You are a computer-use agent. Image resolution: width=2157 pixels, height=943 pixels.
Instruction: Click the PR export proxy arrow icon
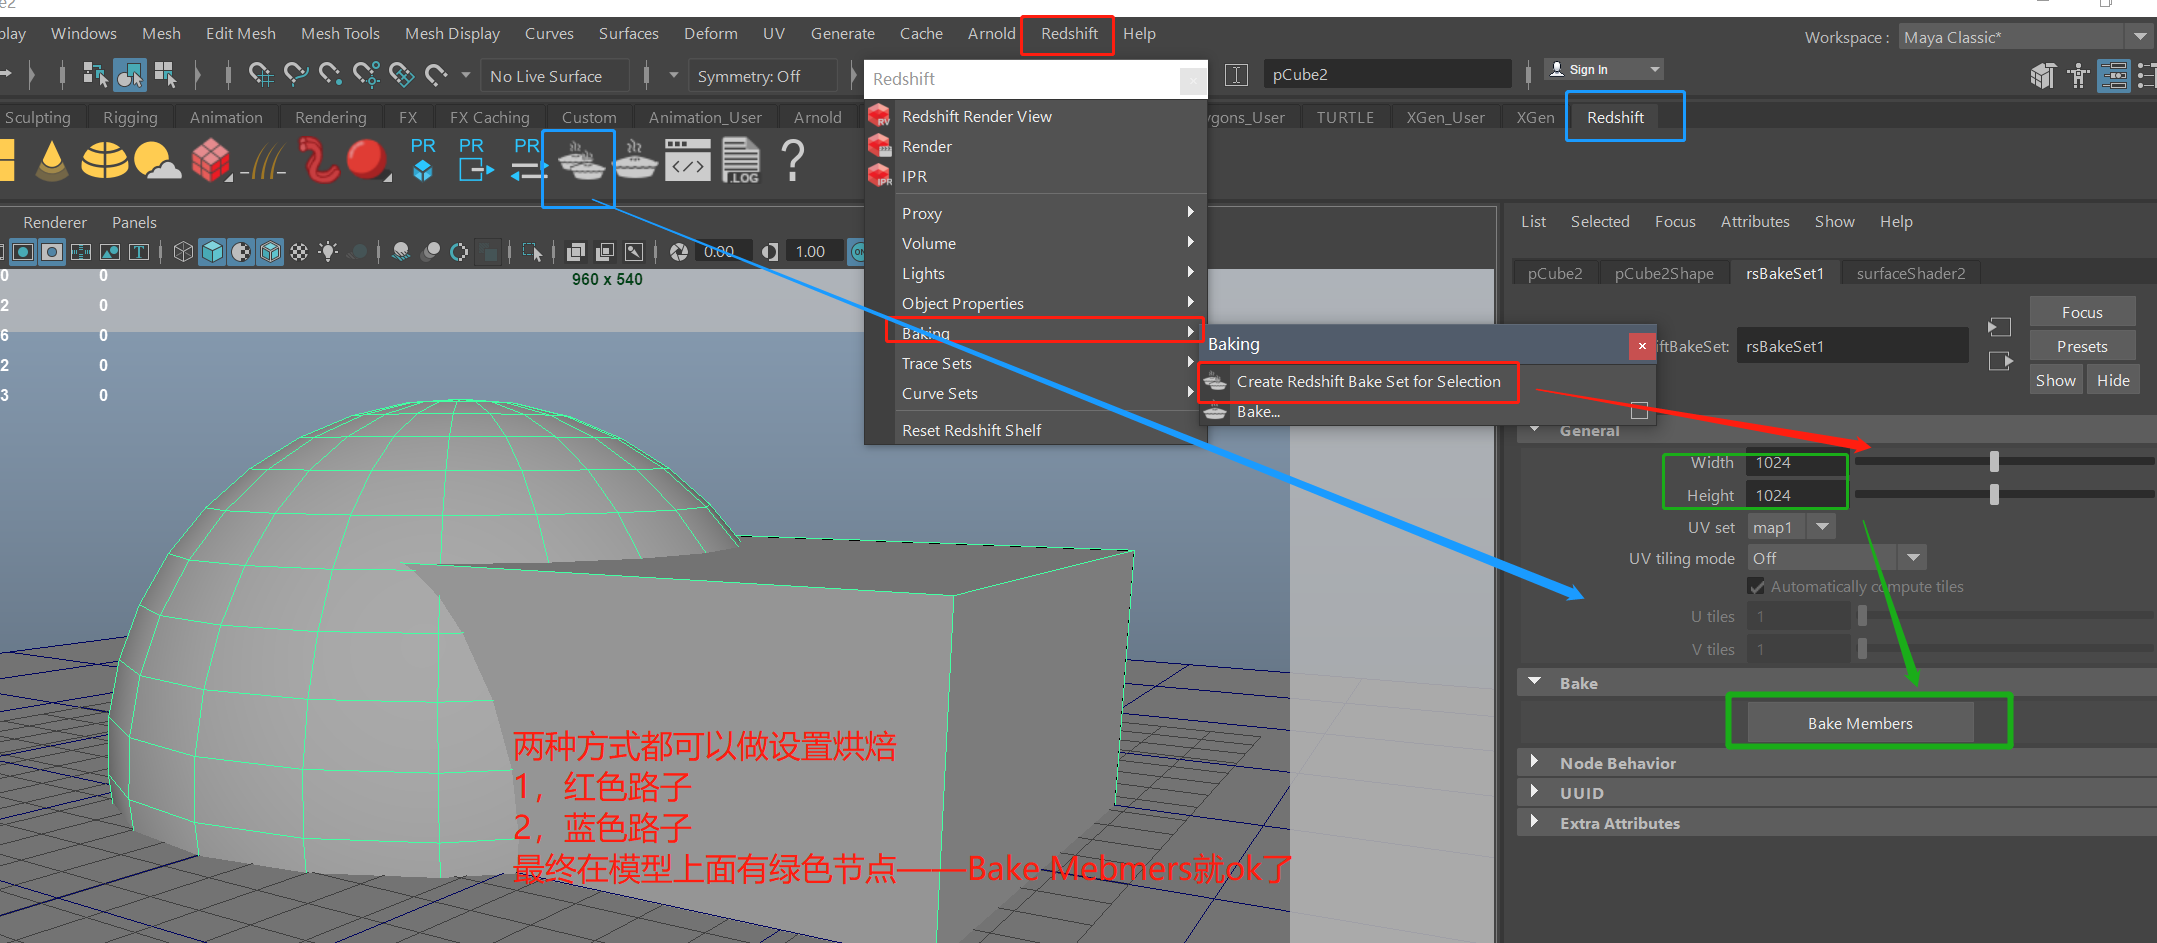point(474,160)
